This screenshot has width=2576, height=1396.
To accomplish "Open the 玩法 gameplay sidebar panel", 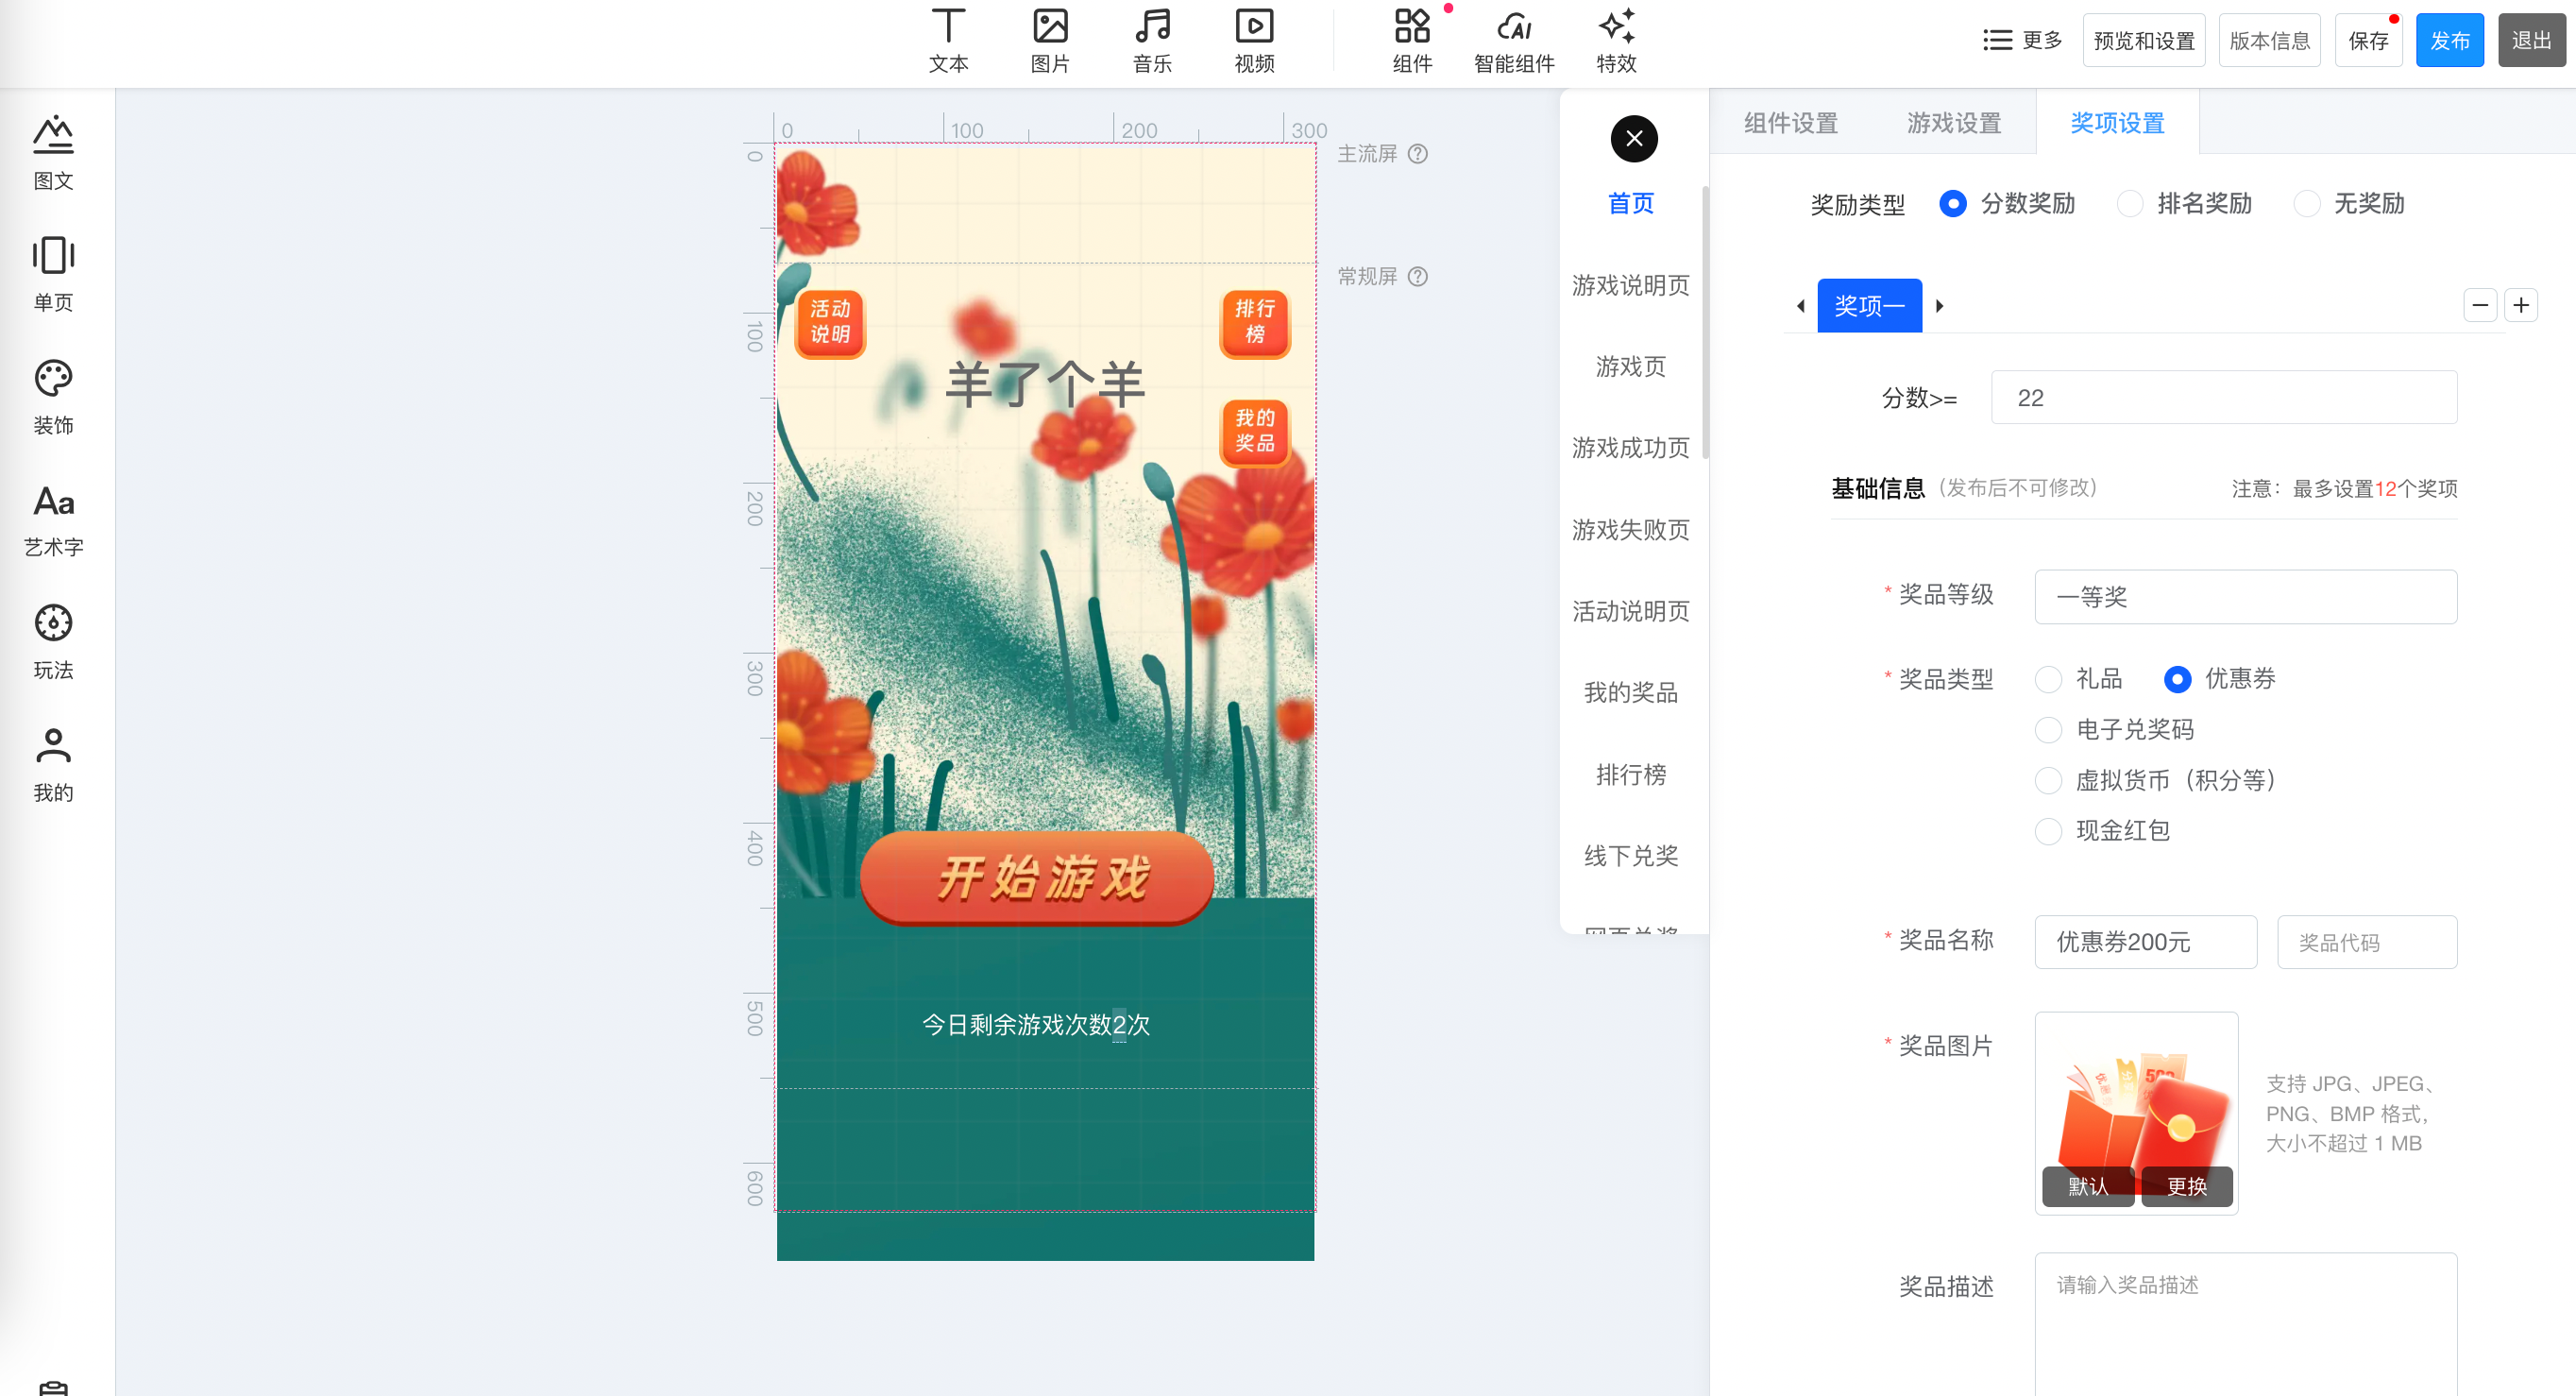I will (x=53, y=641).
